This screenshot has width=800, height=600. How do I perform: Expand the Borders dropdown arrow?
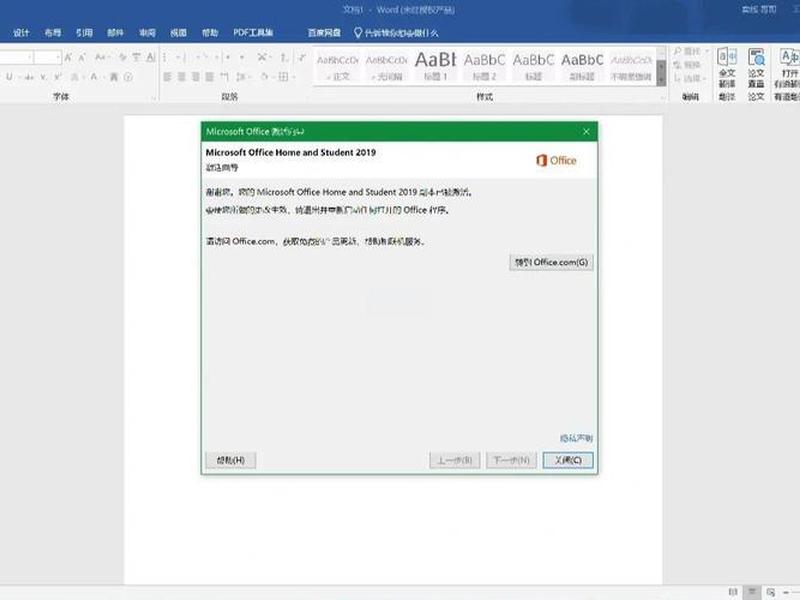tap(293, 77)
